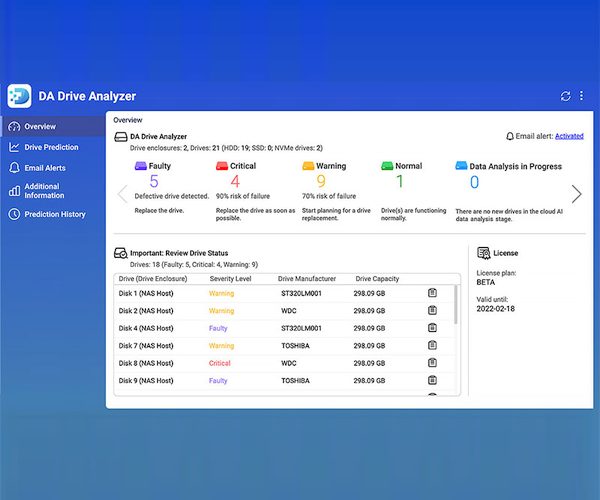The image size is (600, 500).
Task: Select the Warning count 9
Action: point(321,181)
